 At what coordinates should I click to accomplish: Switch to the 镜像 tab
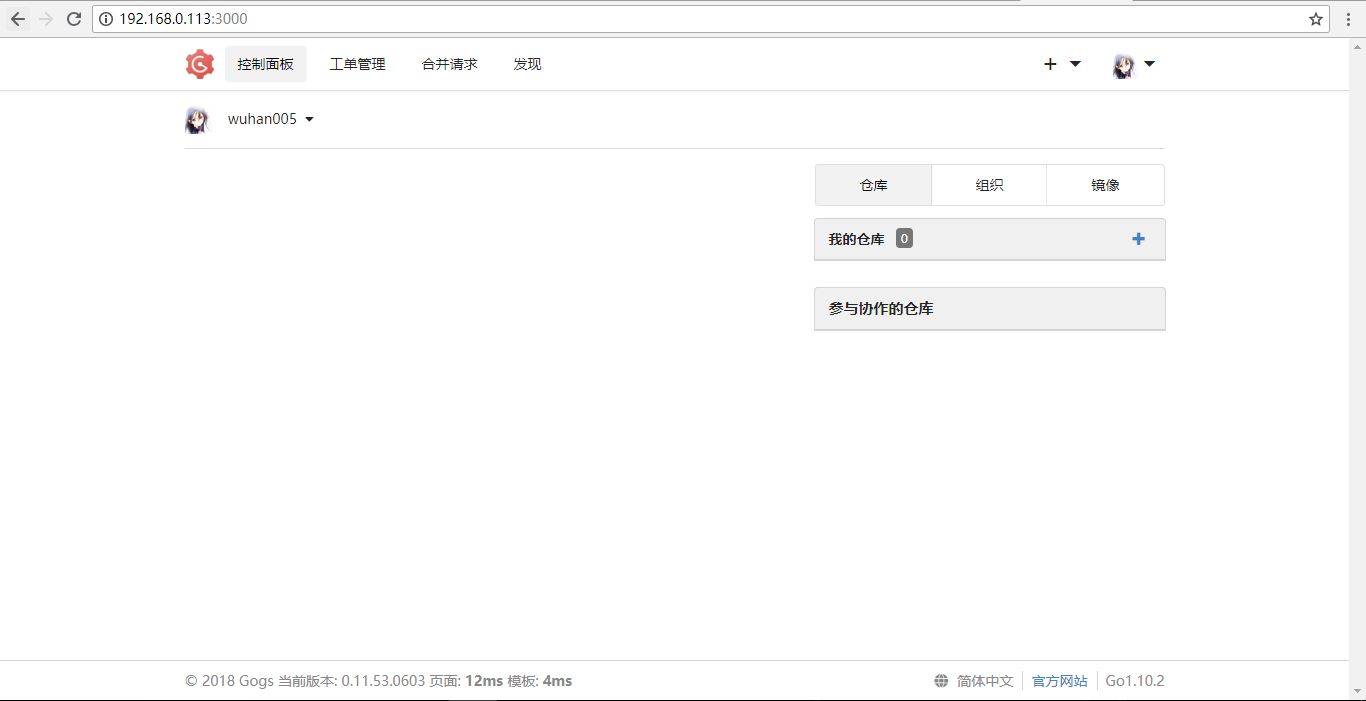point(1105,185)
